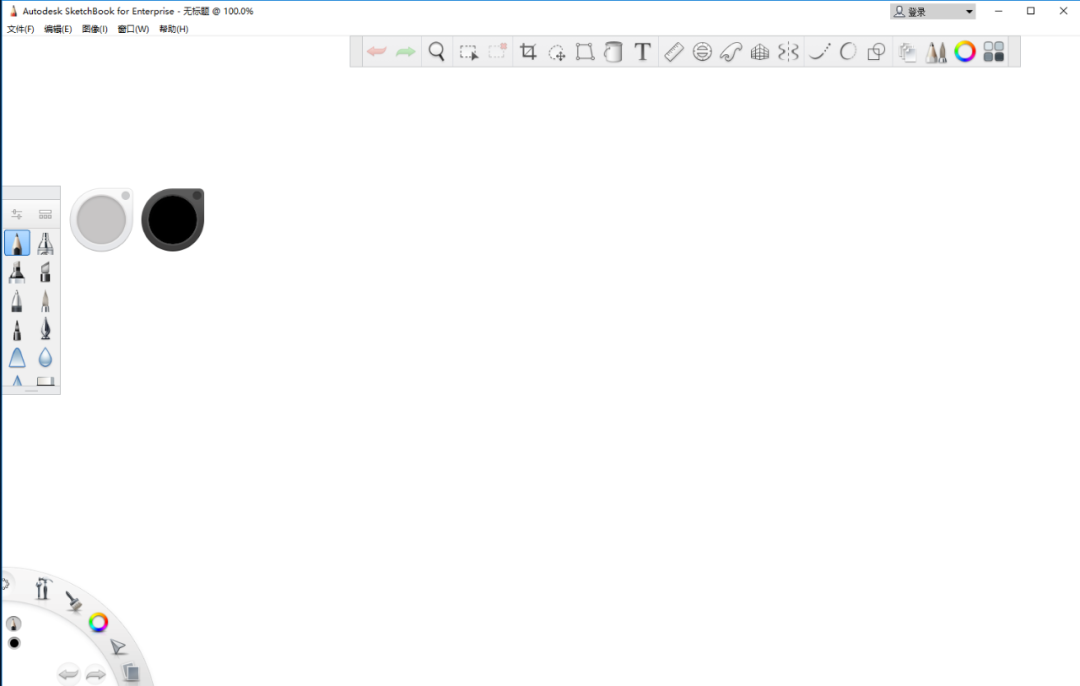1080x686 pixels.
Task: Click the deselect tool with red X
Action: (x=497, y=52)
